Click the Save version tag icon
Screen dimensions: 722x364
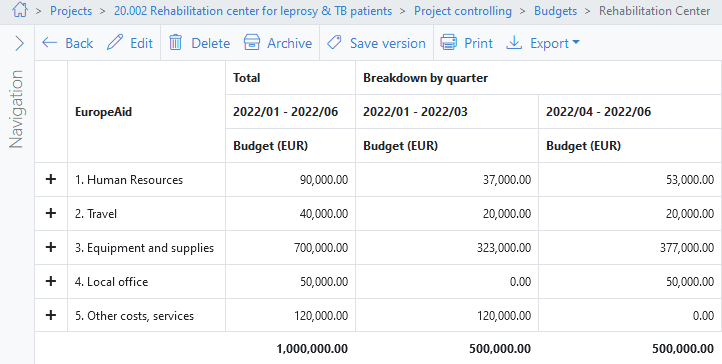click(334, 42)
